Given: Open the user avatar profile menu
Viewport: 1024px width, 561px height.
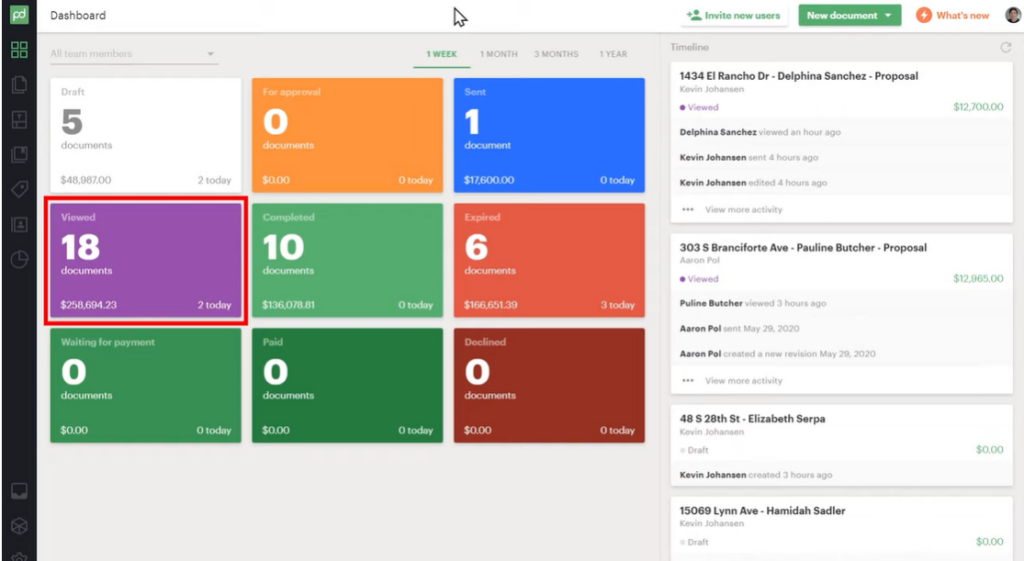Looking at the screenshot, I should 1013,14.
